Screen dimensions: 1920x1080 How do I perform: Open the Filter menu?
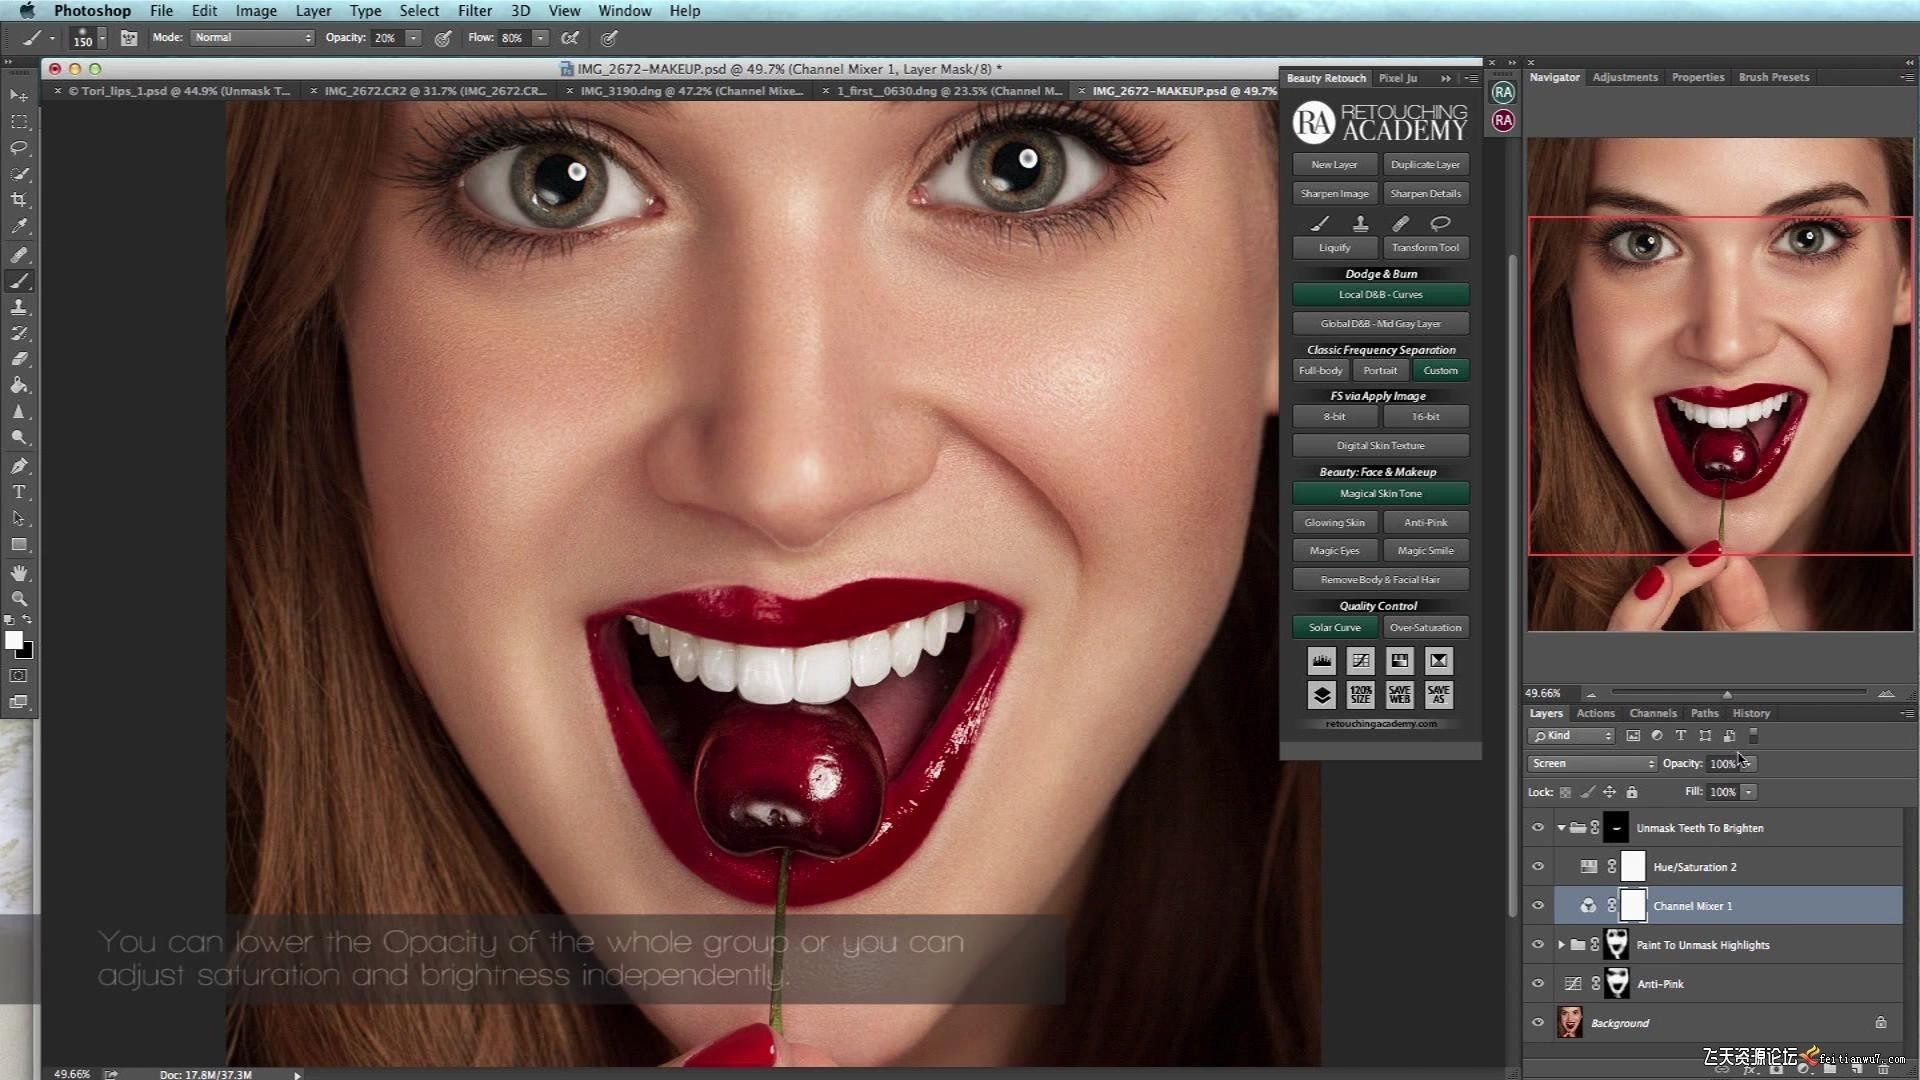pyautogui.click(x=474, y=11)
